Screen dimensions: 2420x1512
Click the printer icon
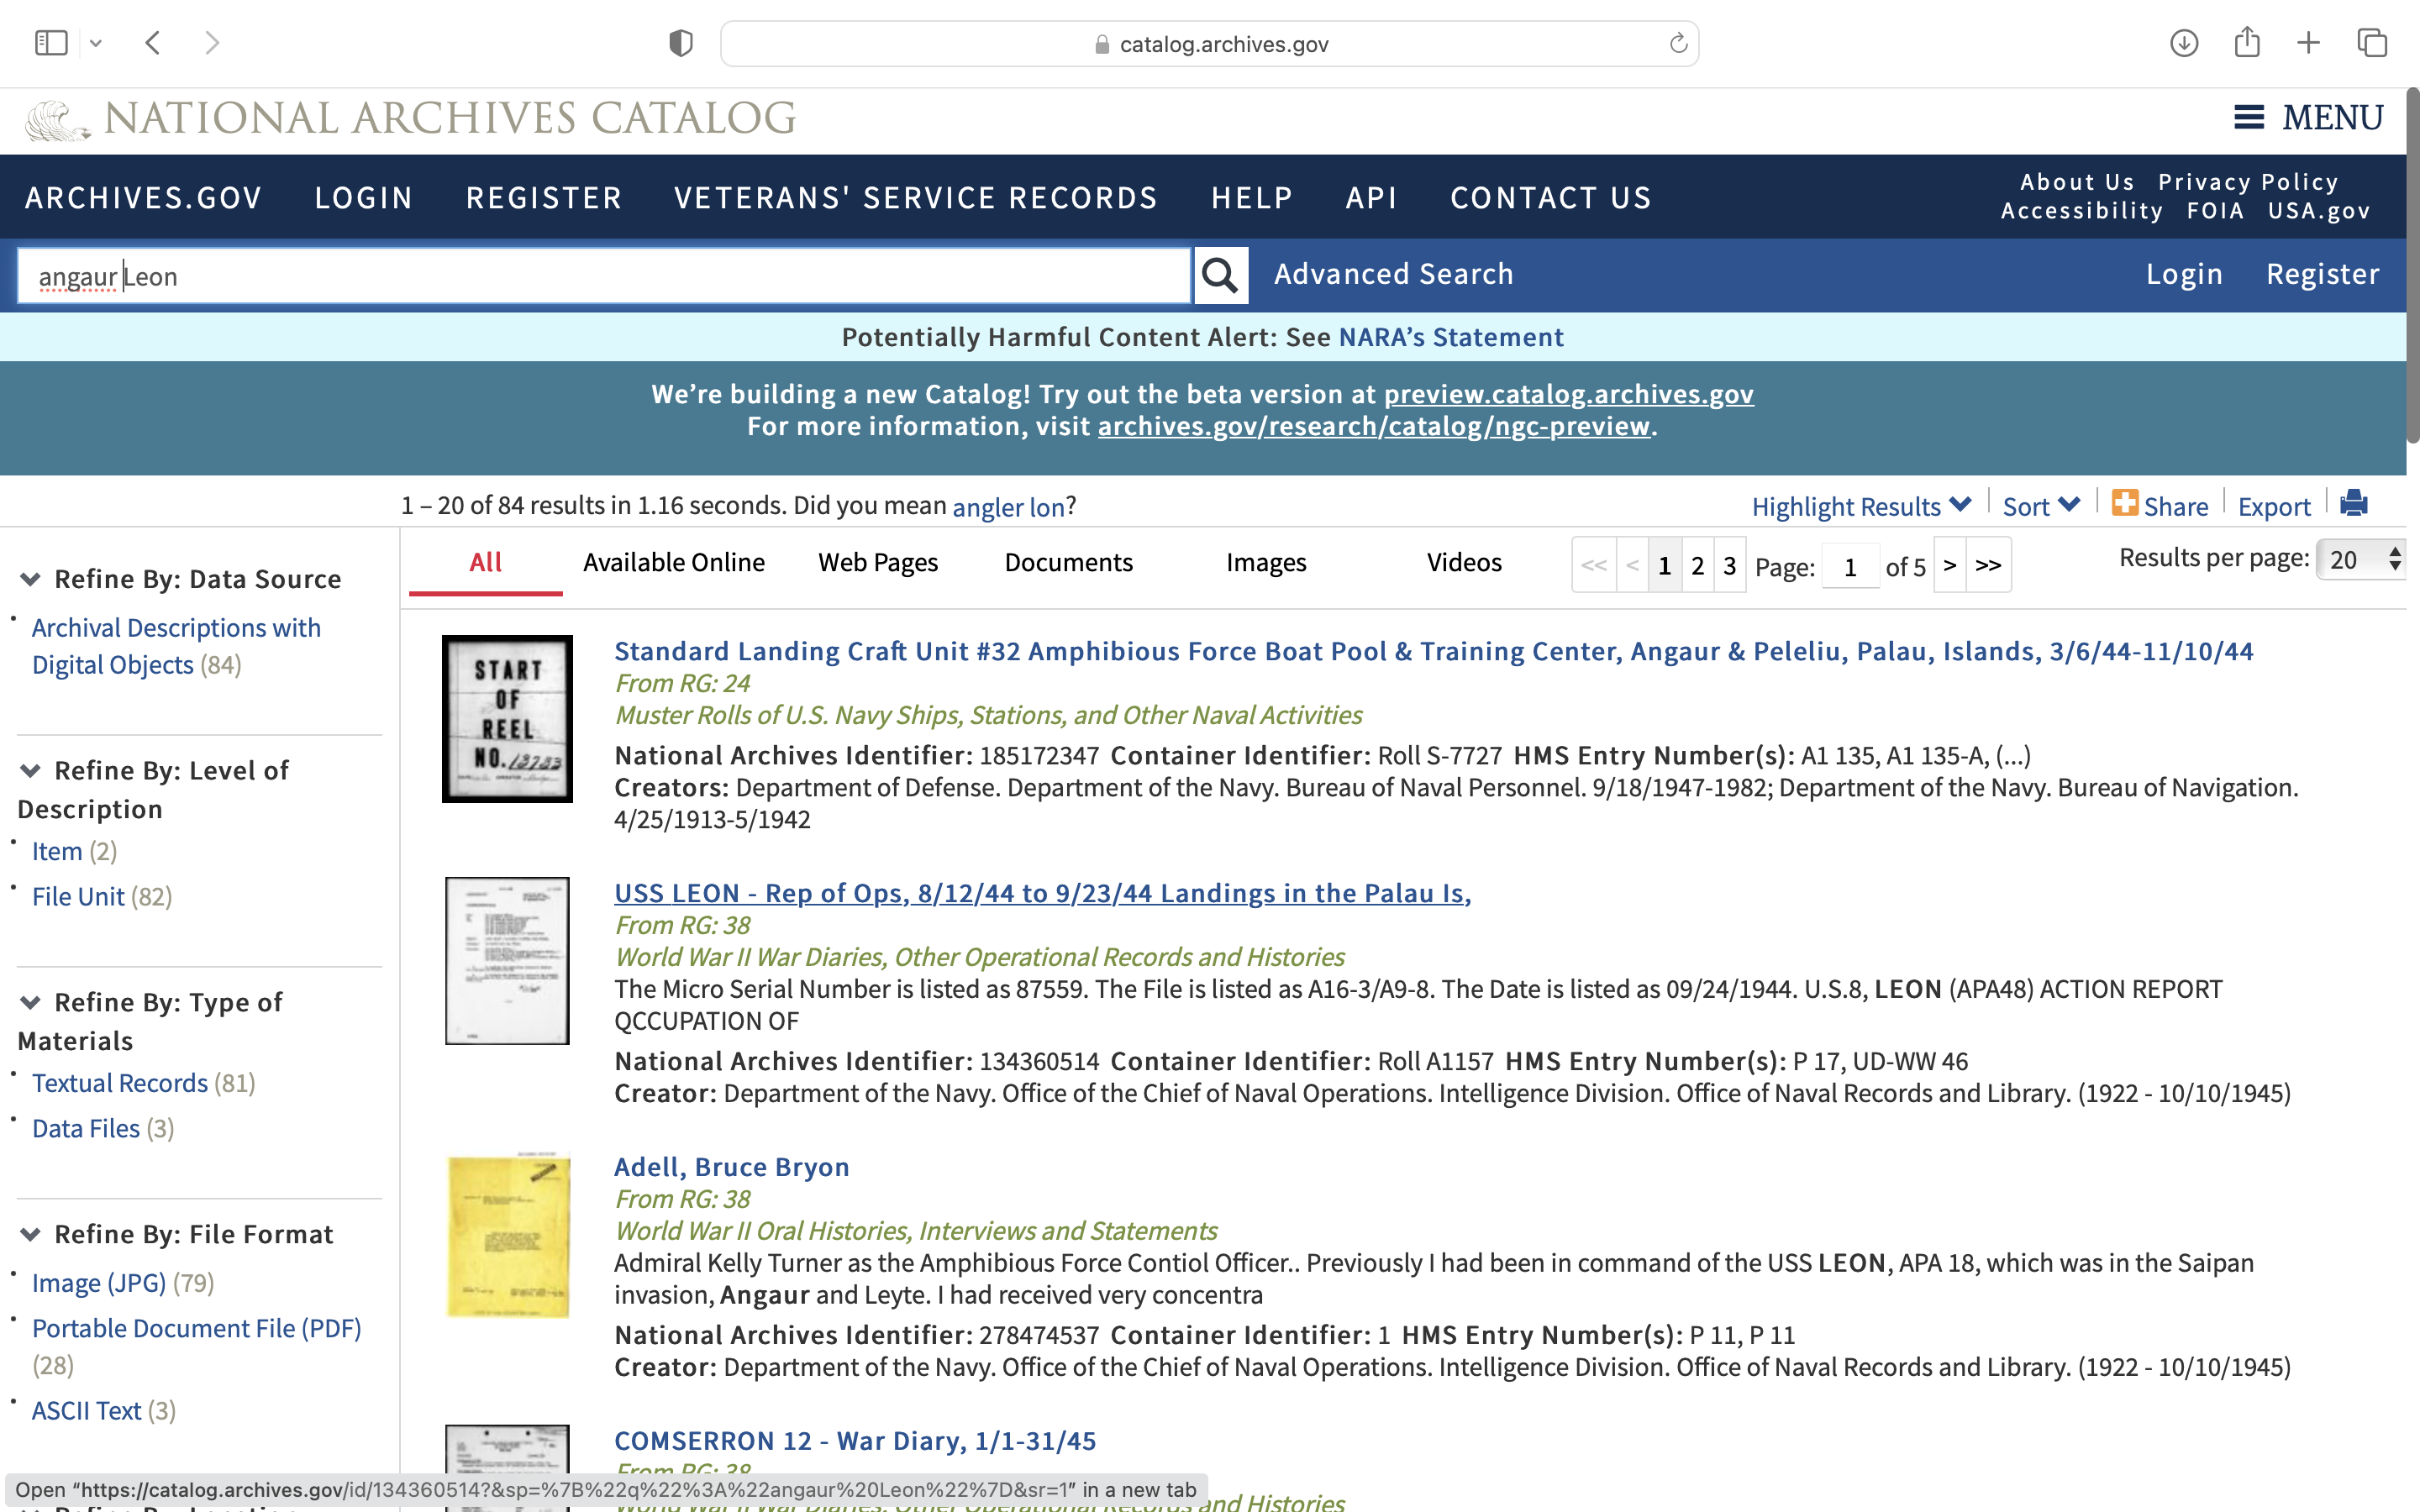point(2353,503)
